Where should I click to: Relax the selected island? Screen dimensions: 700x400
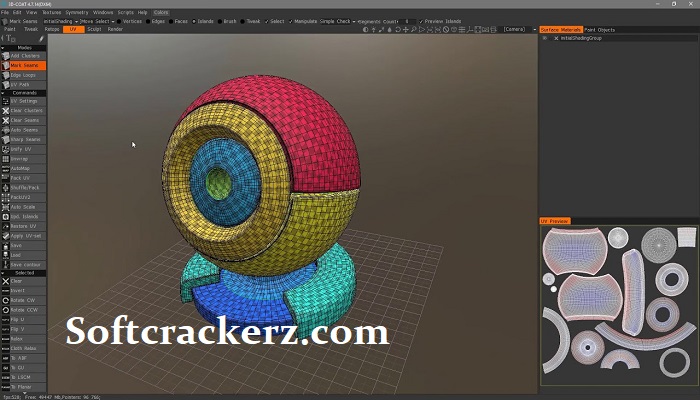click(x=23, y=339)
